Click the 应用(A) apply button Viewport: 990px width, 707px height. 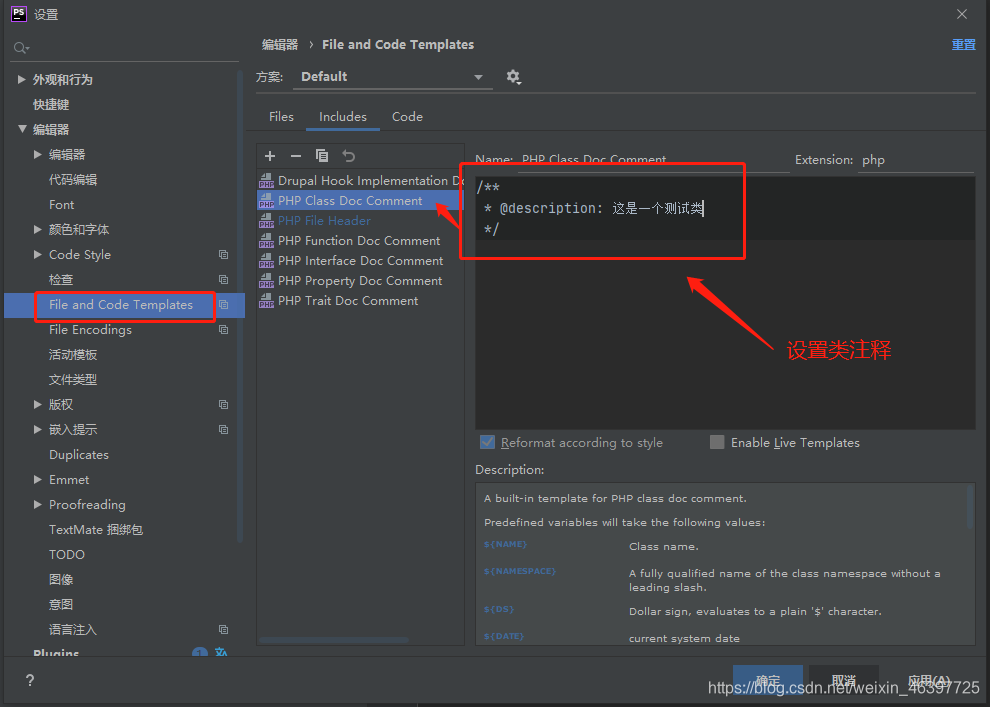(x=929, y=680)
